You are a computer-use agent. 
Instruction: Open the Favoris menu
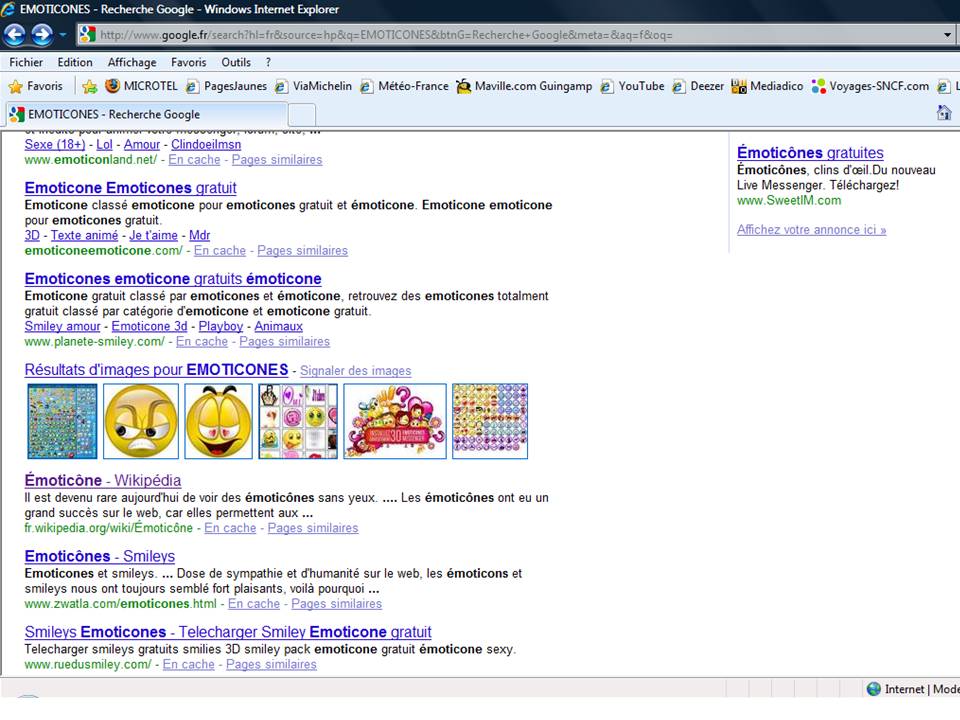point(189,62)
